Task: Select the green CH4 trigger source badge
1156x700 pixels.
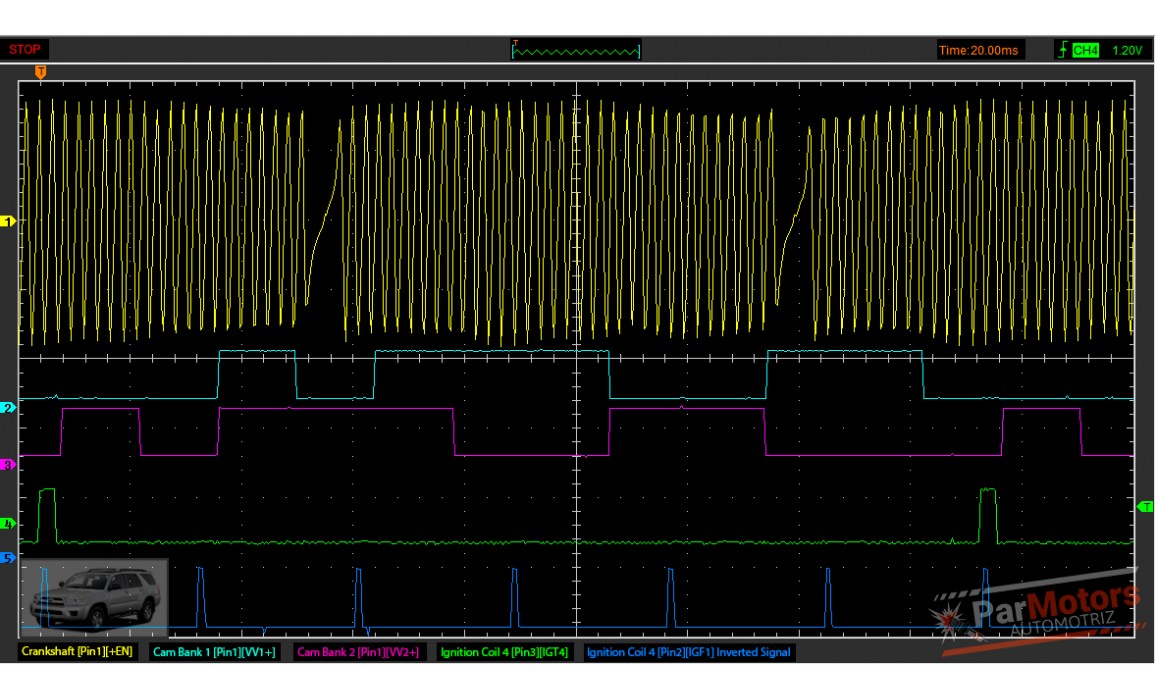Action: pyautogui.click(x=1085, y=50)
